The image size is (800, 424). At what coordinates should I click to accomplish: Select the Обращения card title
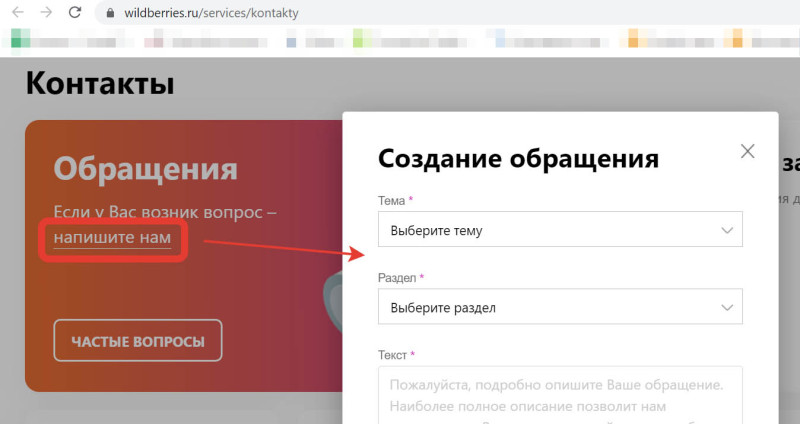pyautogui.click(x=145, y=168)
